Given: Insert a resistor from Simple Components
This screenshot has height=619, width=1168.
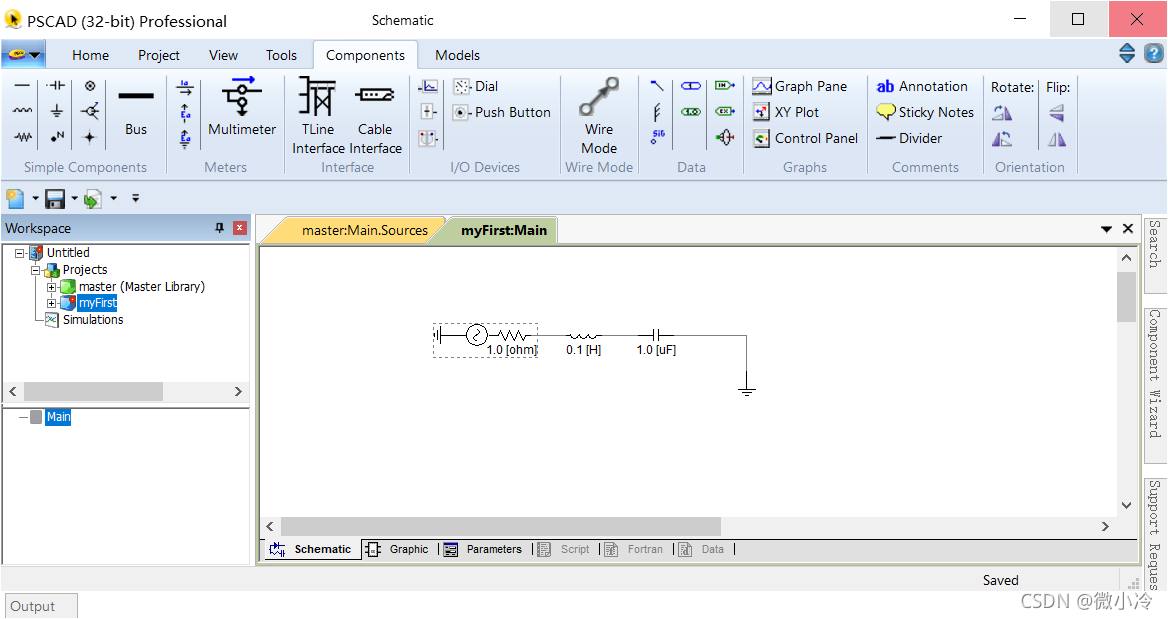Looking at the screenshot, I should pyautogui.click(x=22, y=137).
